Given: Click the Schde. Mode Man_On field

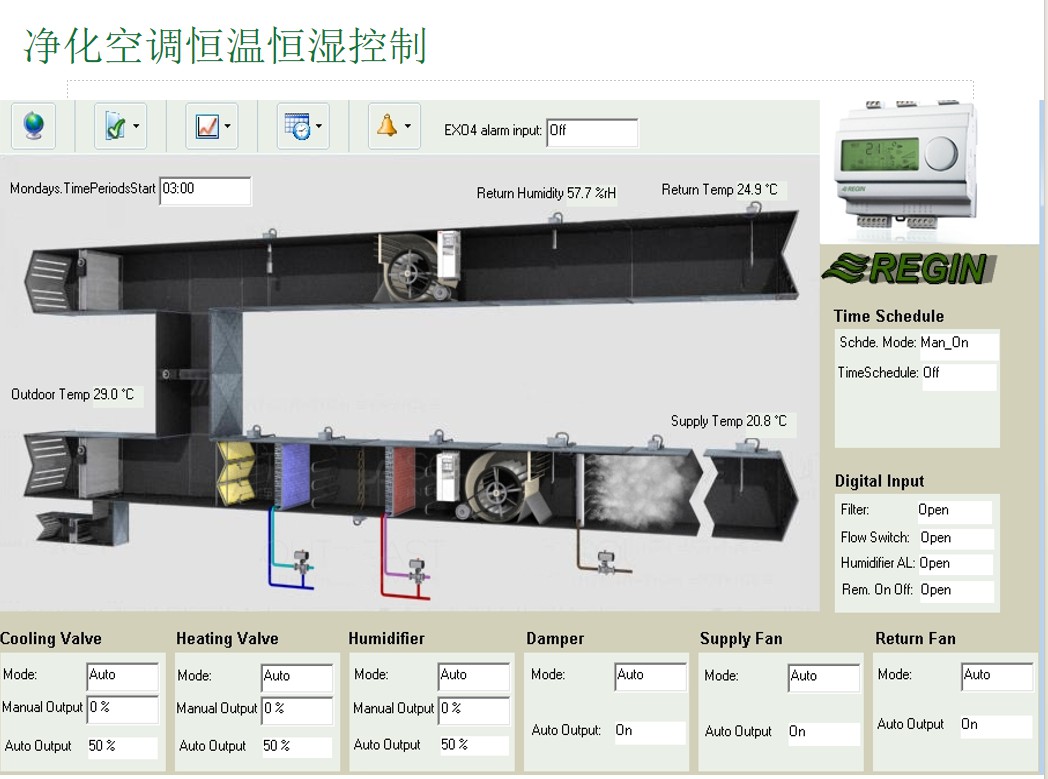Looking at the screenshot, I should click(957, 344).
